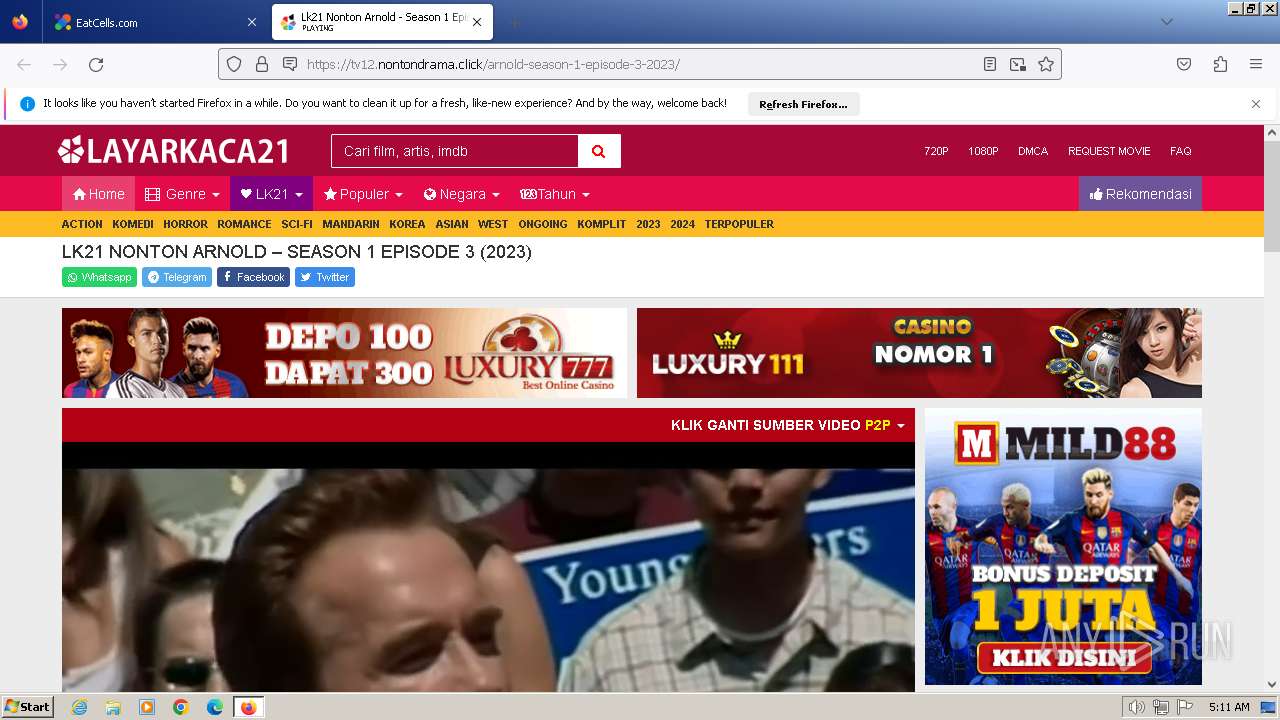Select KOREA category in yellow bar
The image size is (1280, 720).
(x=407, y=224)
